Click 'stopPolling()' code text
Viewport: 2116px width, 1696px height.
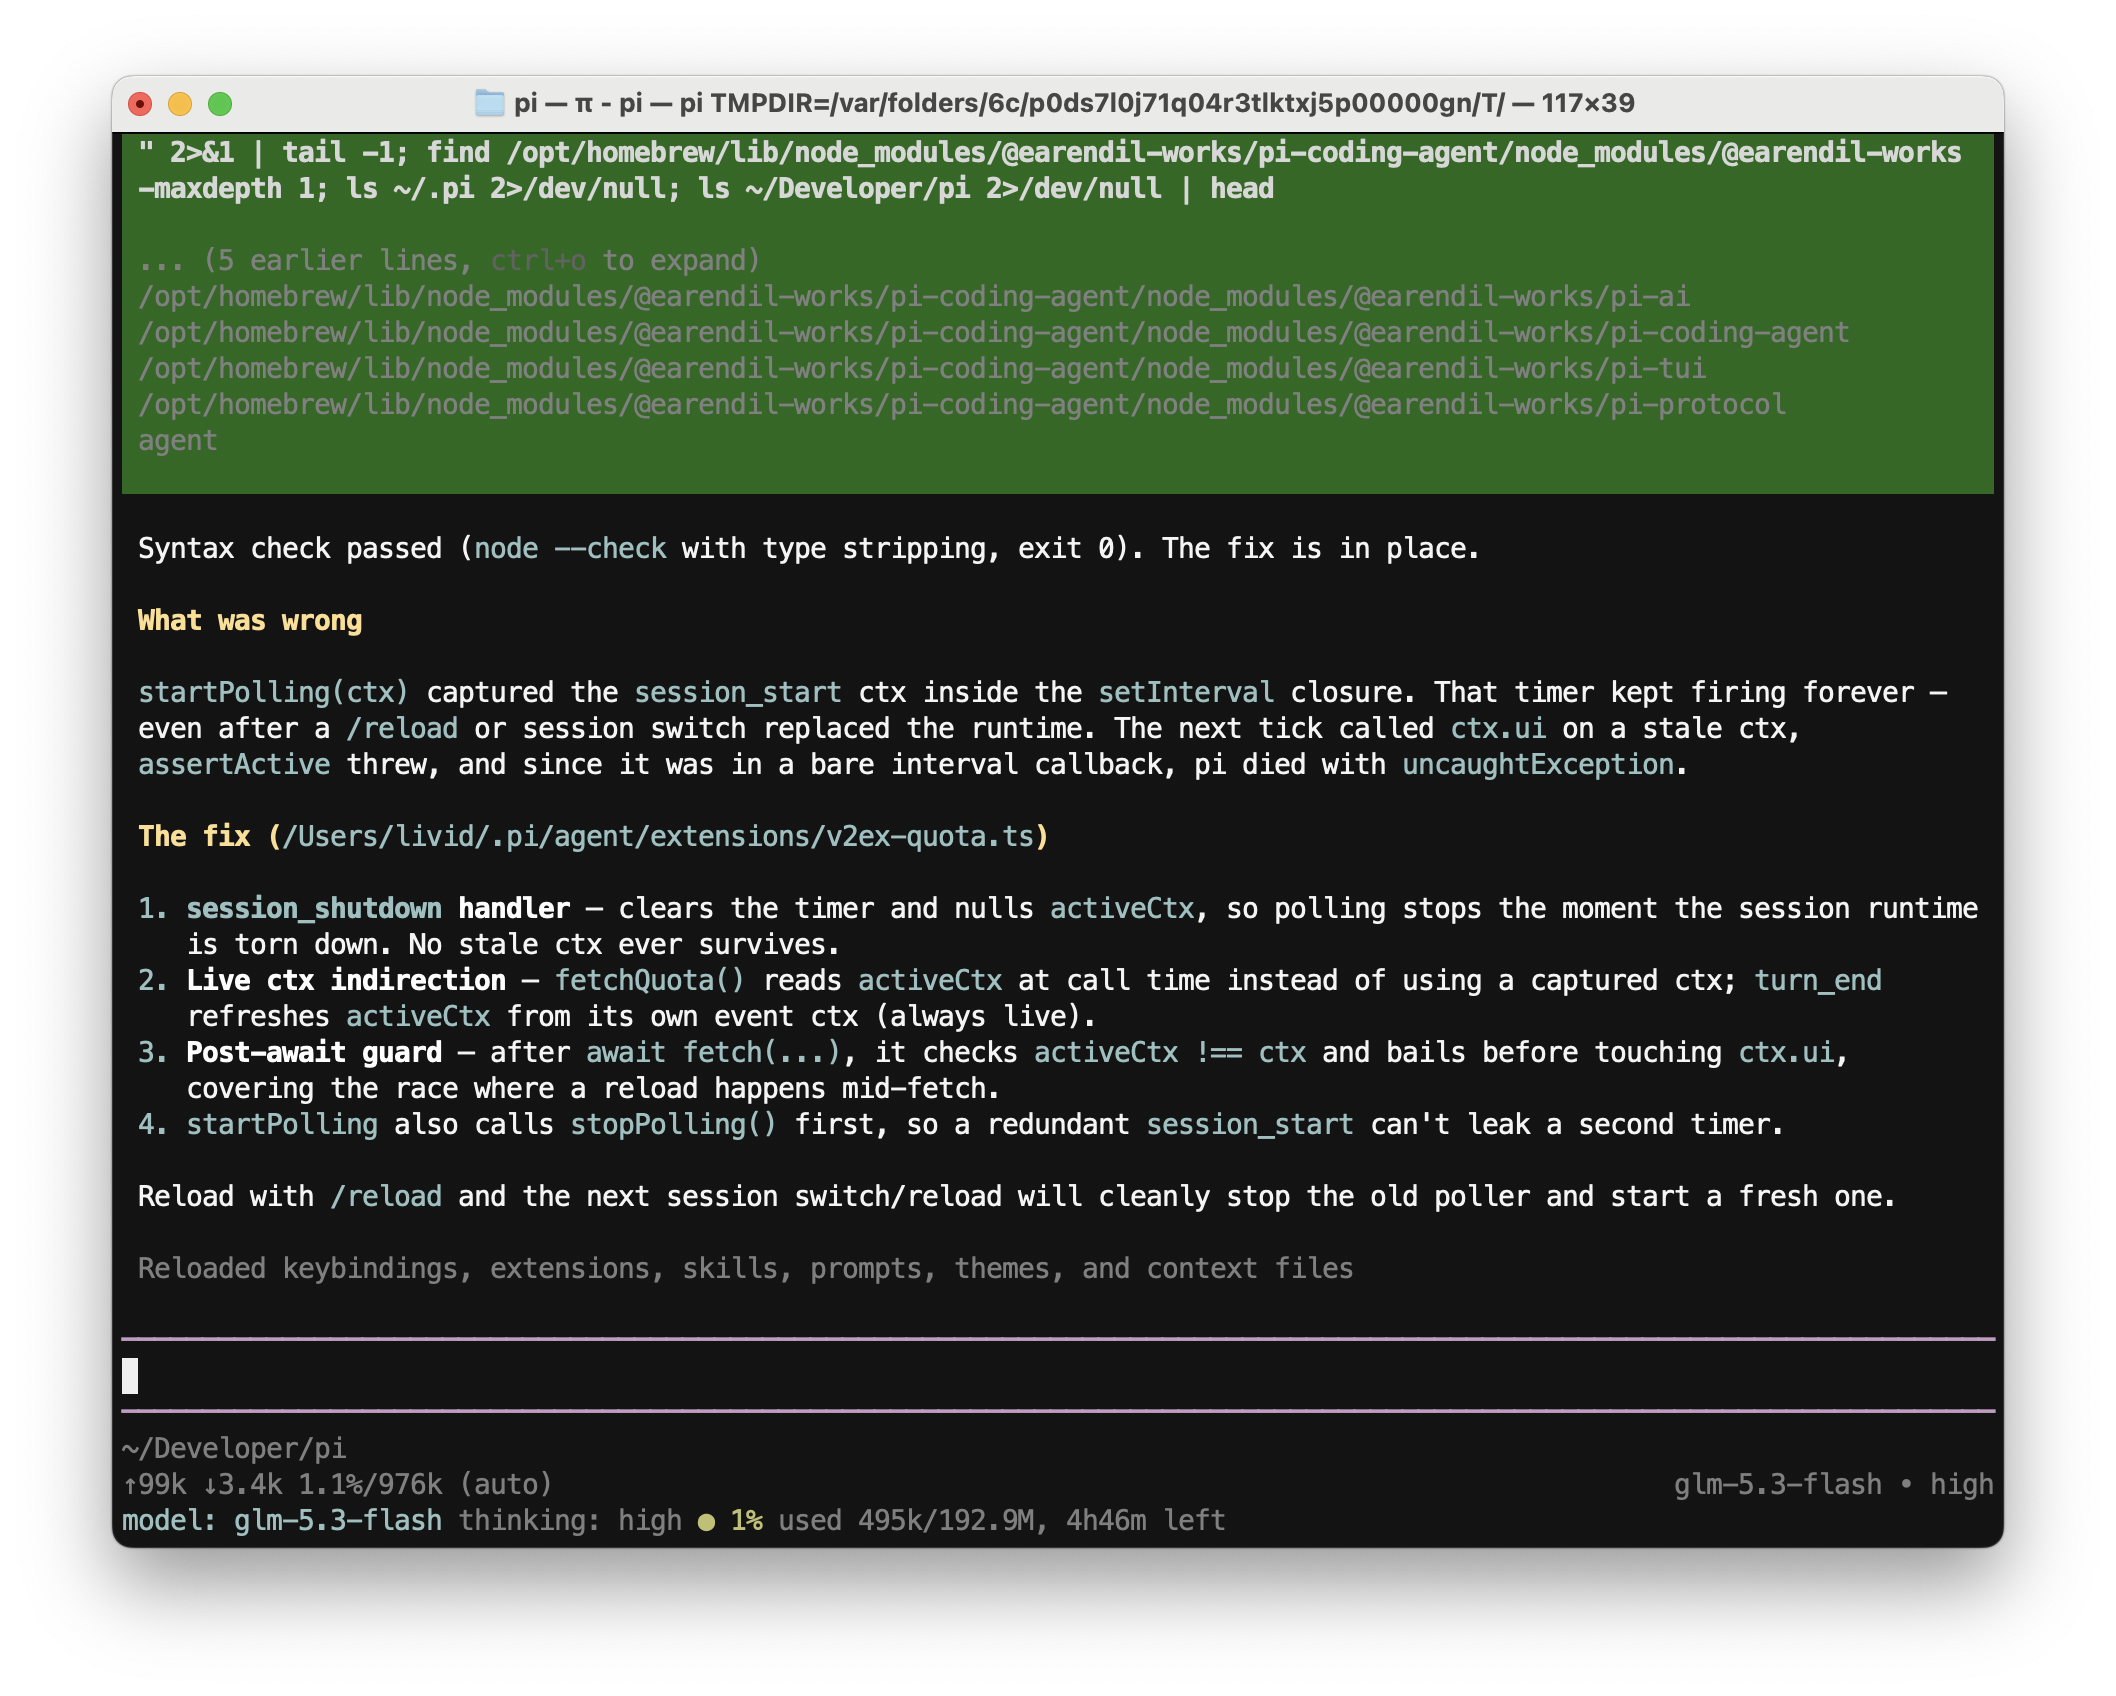click(x=673, y=1124)
